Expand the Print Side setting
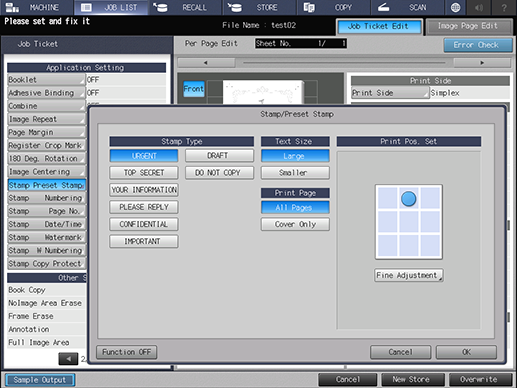The width and height of the screenshot is (517, 388). click(x=390, y=93)
